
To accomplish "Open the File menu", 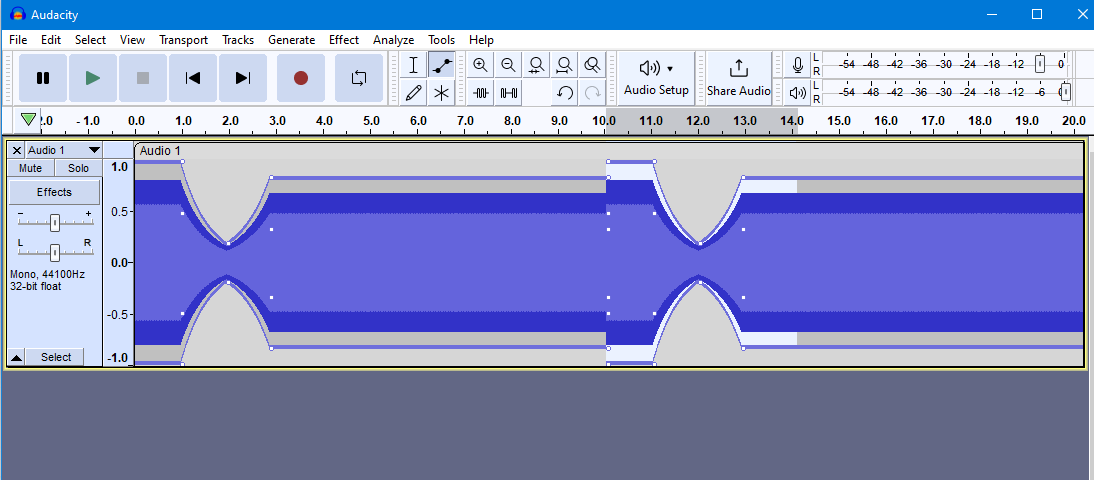I will click(18, 40).
